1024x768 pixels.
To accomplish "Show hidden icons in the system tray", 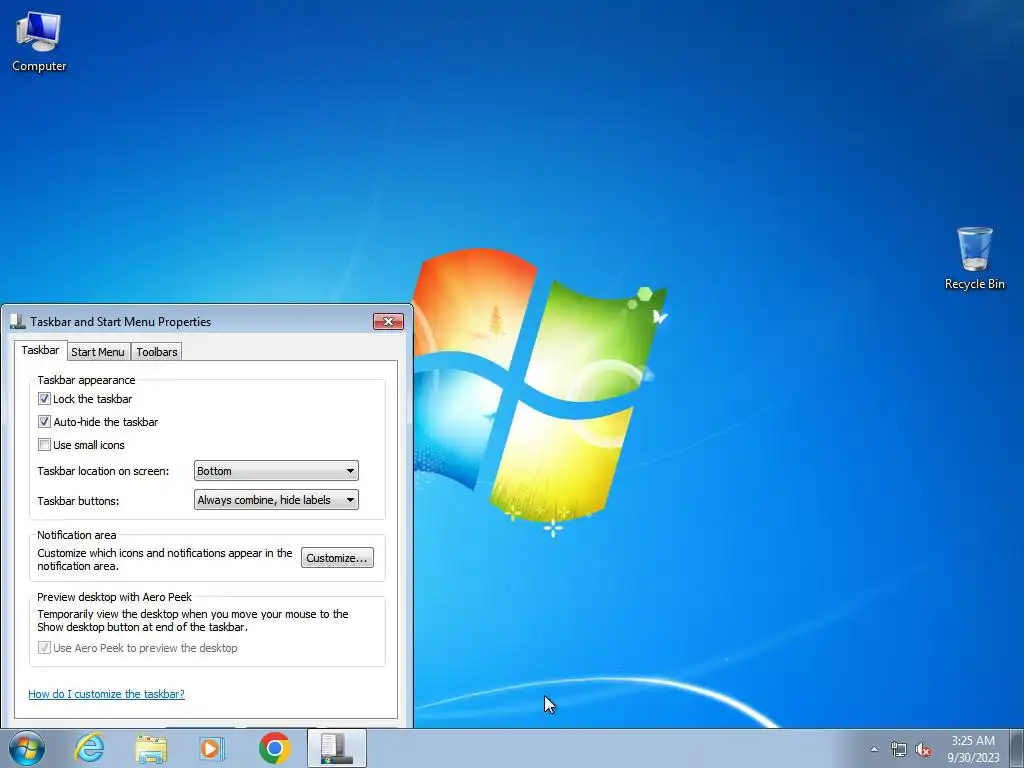I will tap(874, 749).
